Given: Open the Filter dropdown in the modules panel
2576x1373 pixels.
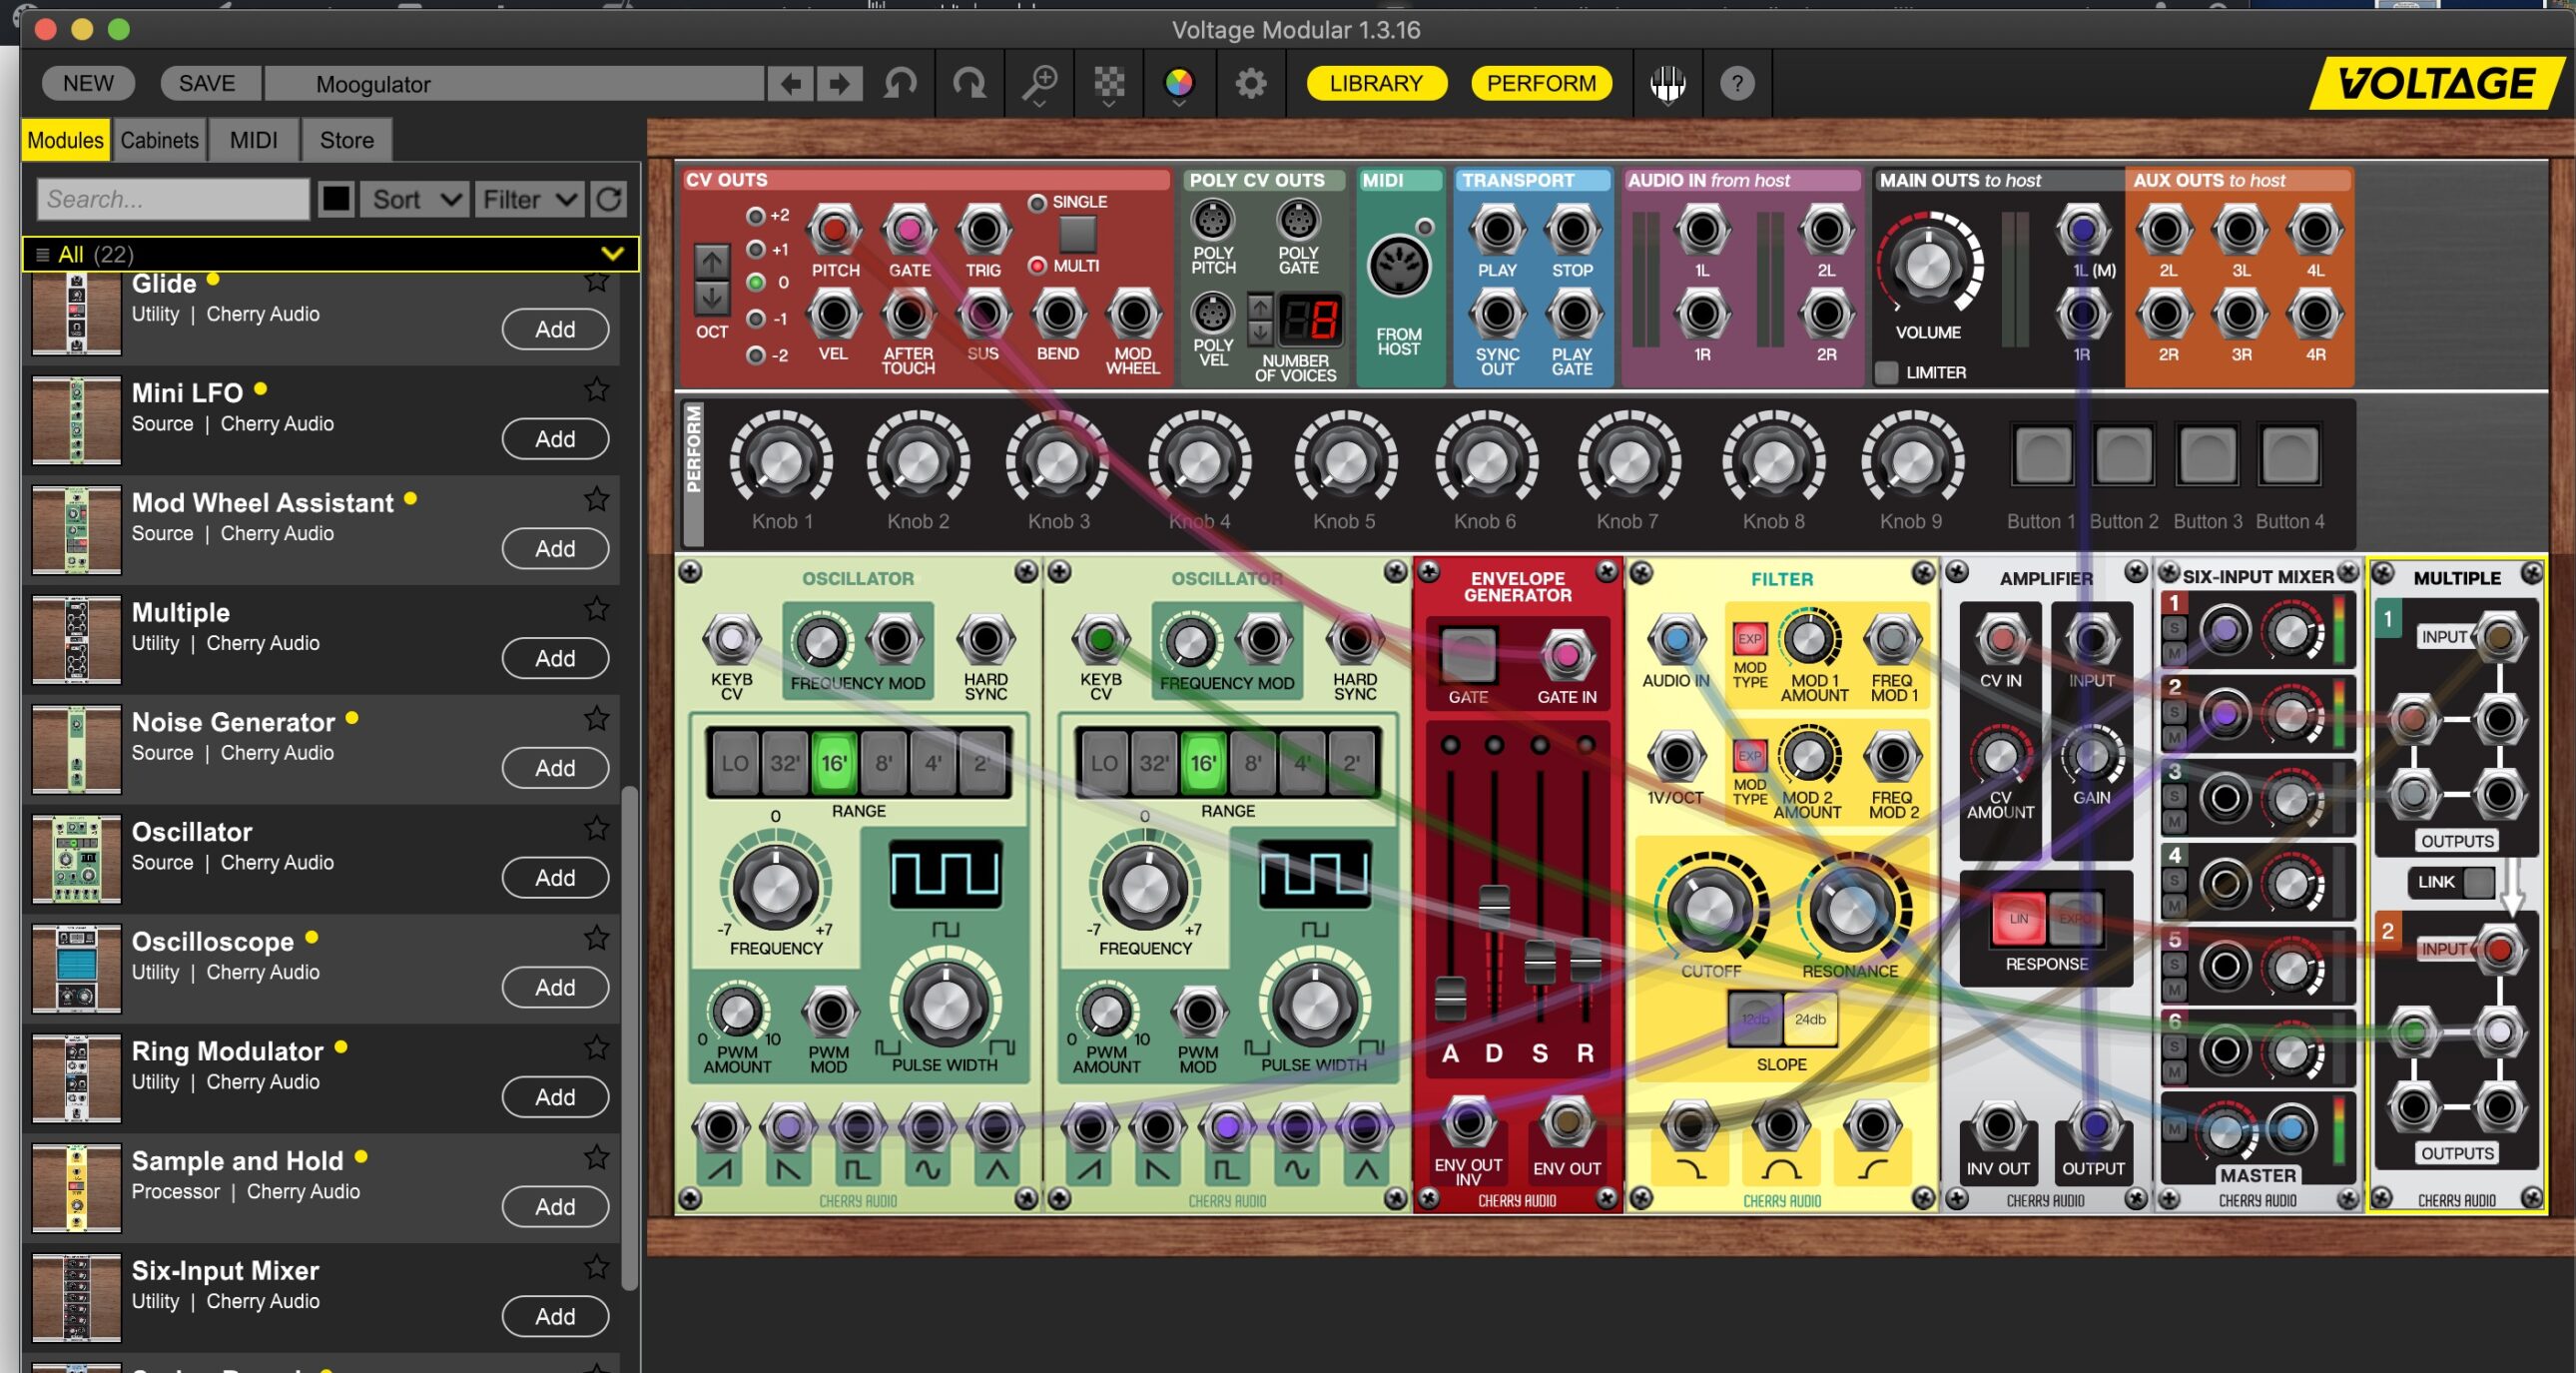Looking at the screenshot, I should pyautogui.click(x=530, y=200).
